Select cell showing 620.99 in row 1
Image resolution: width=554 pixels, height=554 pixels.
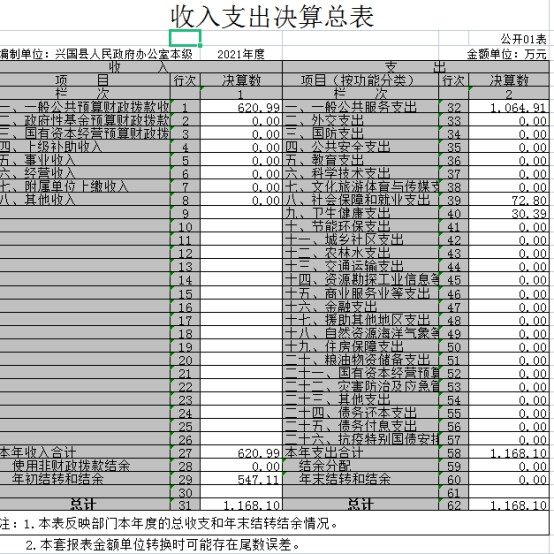(x=241, y=107)
